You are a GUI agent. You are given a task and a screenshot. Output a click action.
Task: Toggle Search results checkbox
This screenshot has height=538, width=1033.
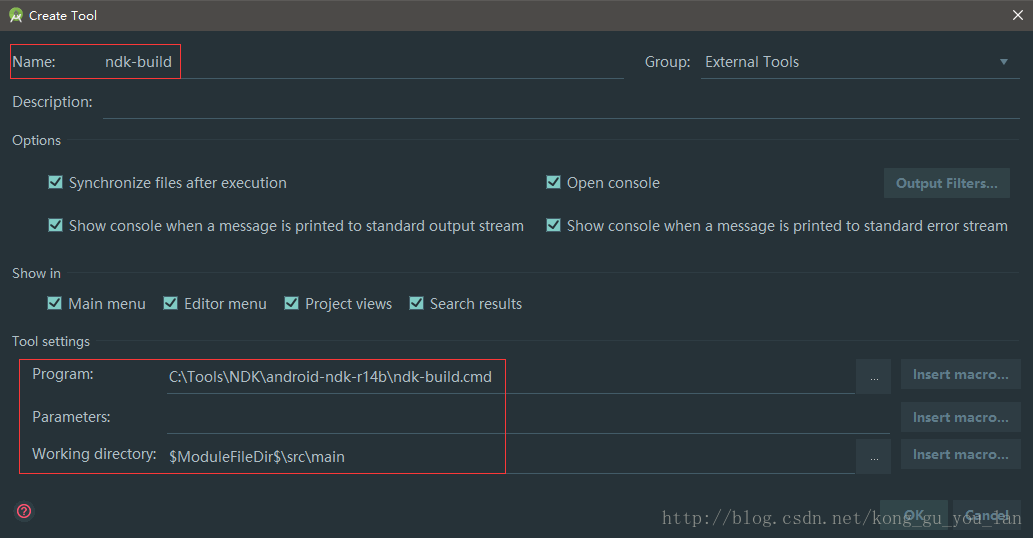(x=416, y=303)
